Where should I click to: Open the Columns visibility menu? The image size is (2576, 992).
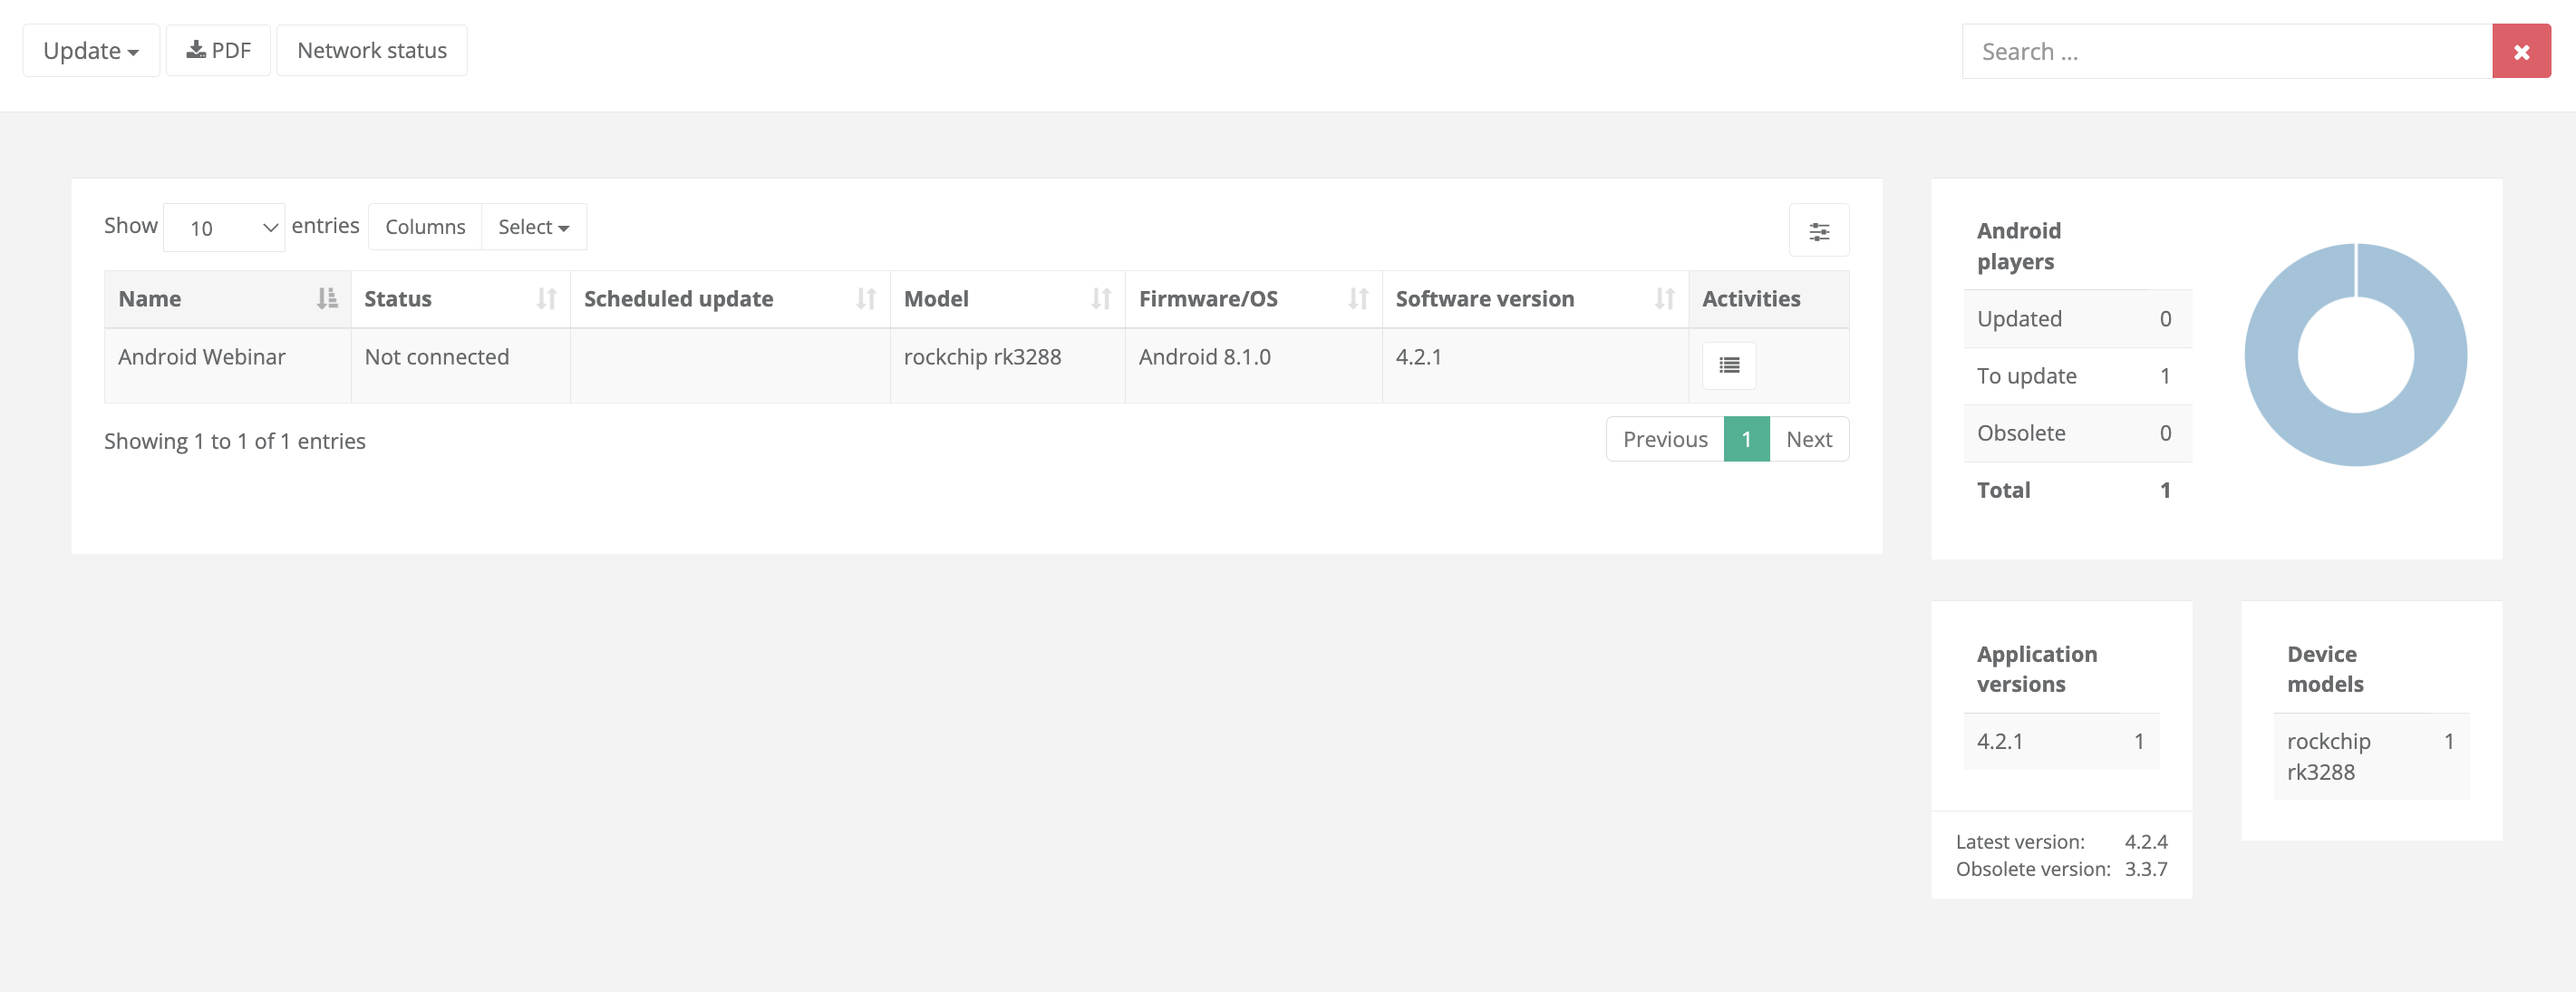425,227
